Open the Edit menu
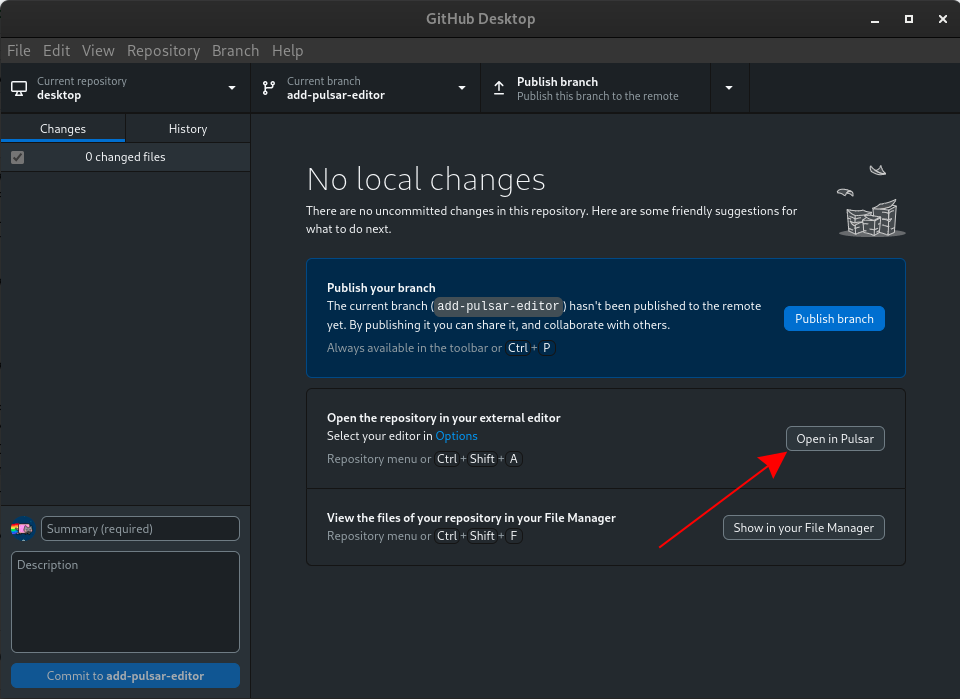The image size is (964, 699). (x=57, y=50)
